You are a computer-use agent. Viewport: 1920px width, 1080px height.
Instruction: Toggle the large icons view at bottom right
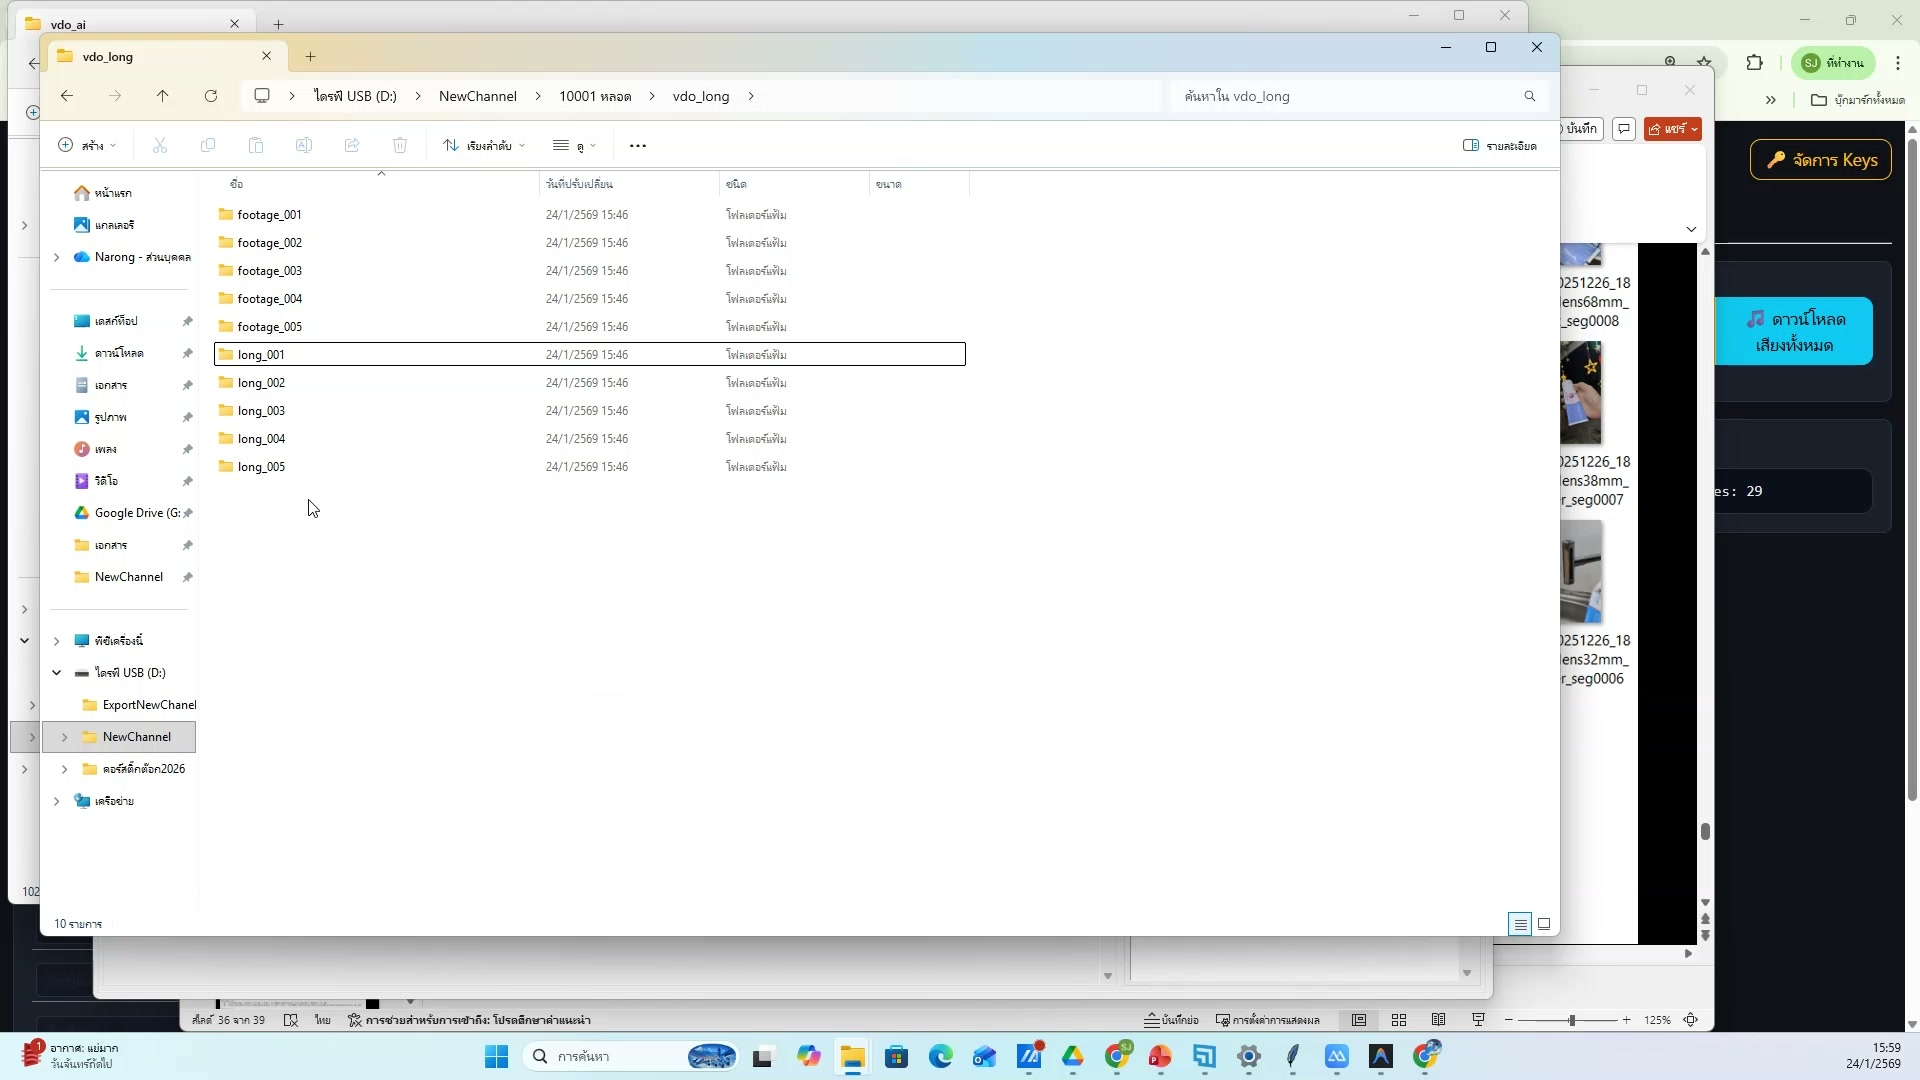[x=1543, y=923]
